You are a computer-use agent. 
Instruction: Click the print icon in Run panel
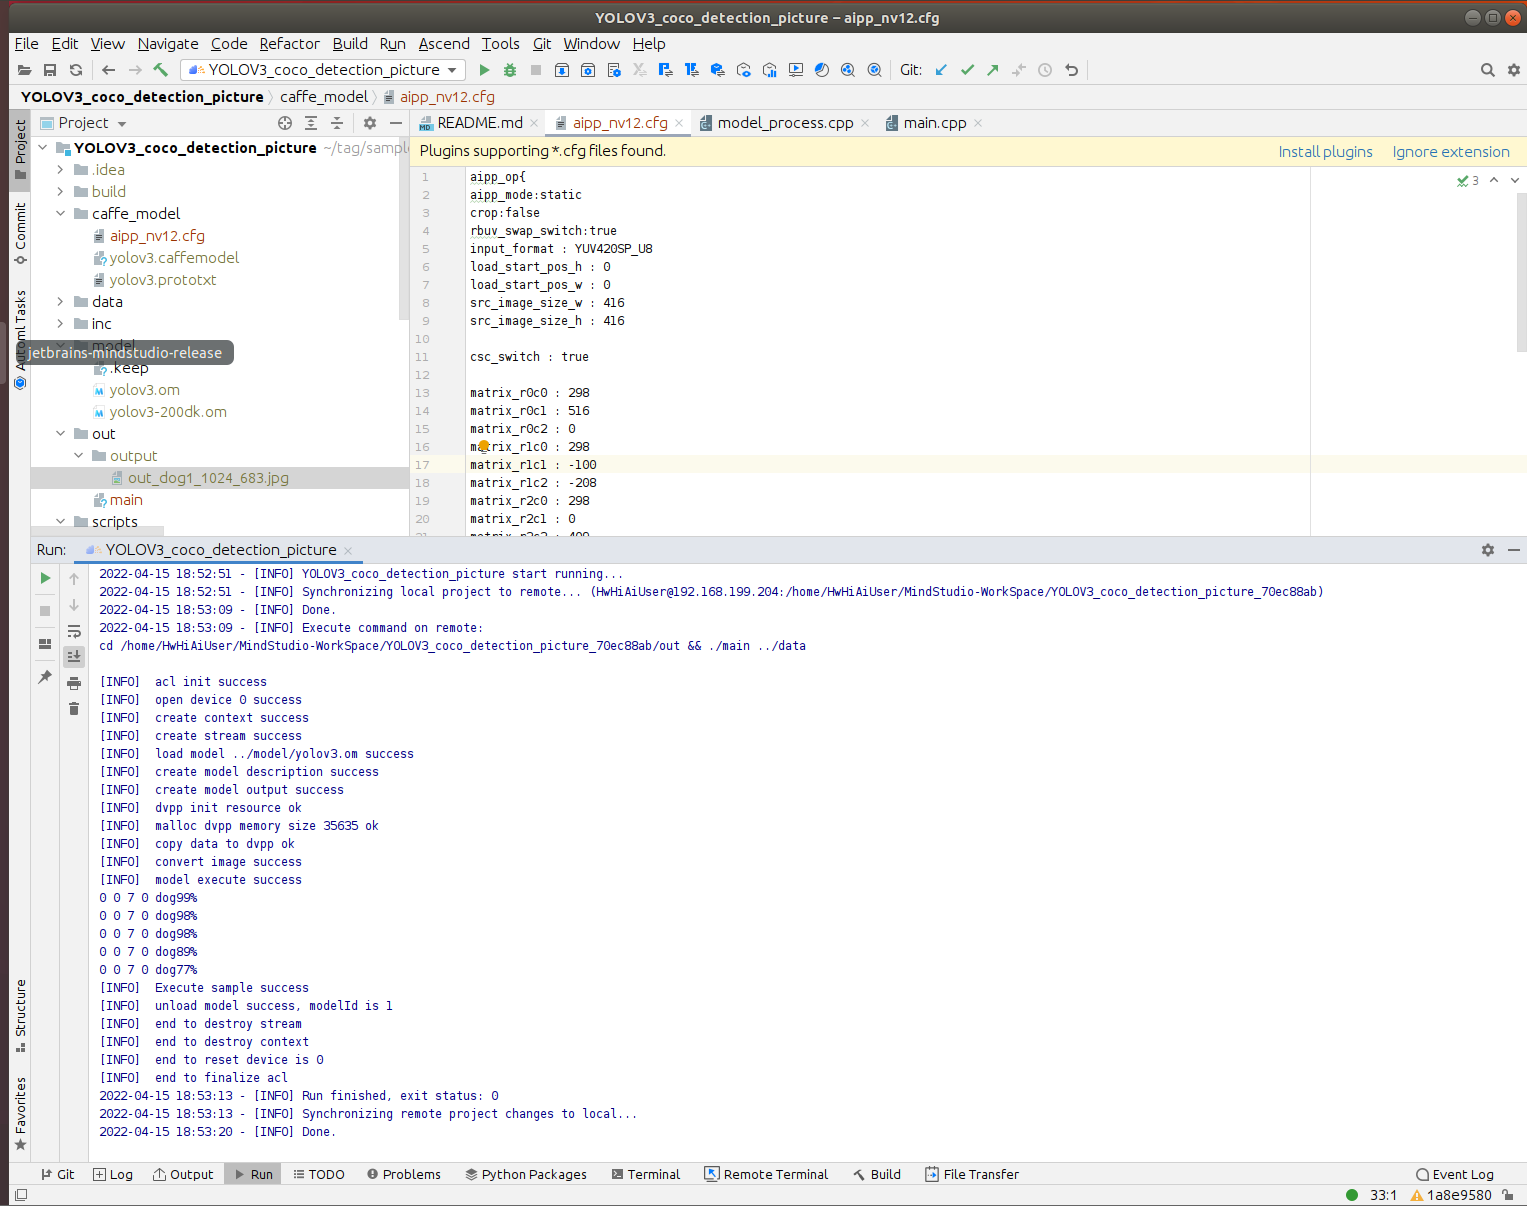pyautogui.click(x=74, y=683)
